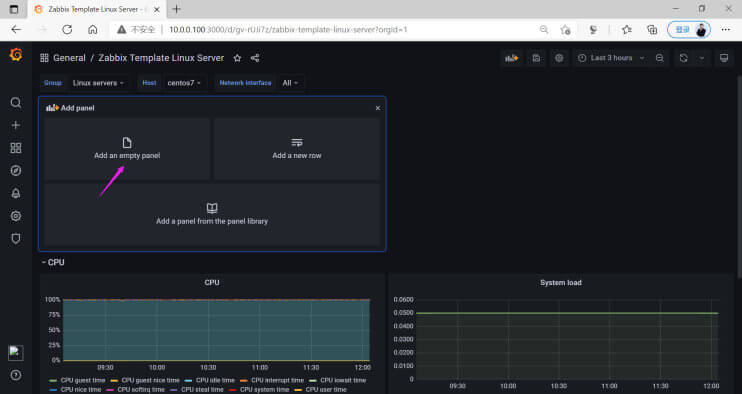
Task: Click the browser profile login button
Action: [689, 30]
